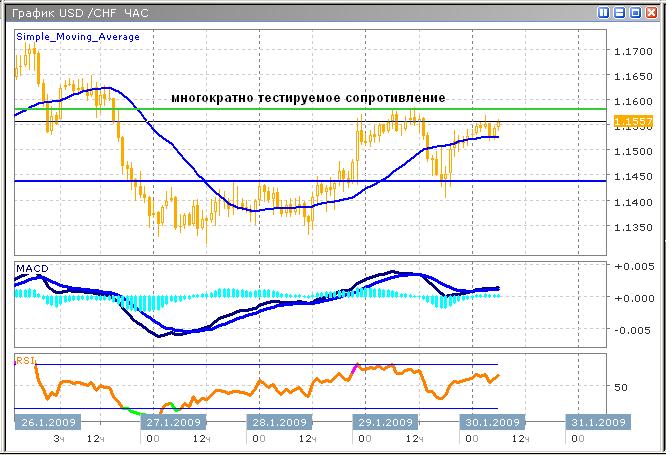Viewport: 670px width, 455px height.
Task: Click the 1.1700 price axis label
Action: 632,50
